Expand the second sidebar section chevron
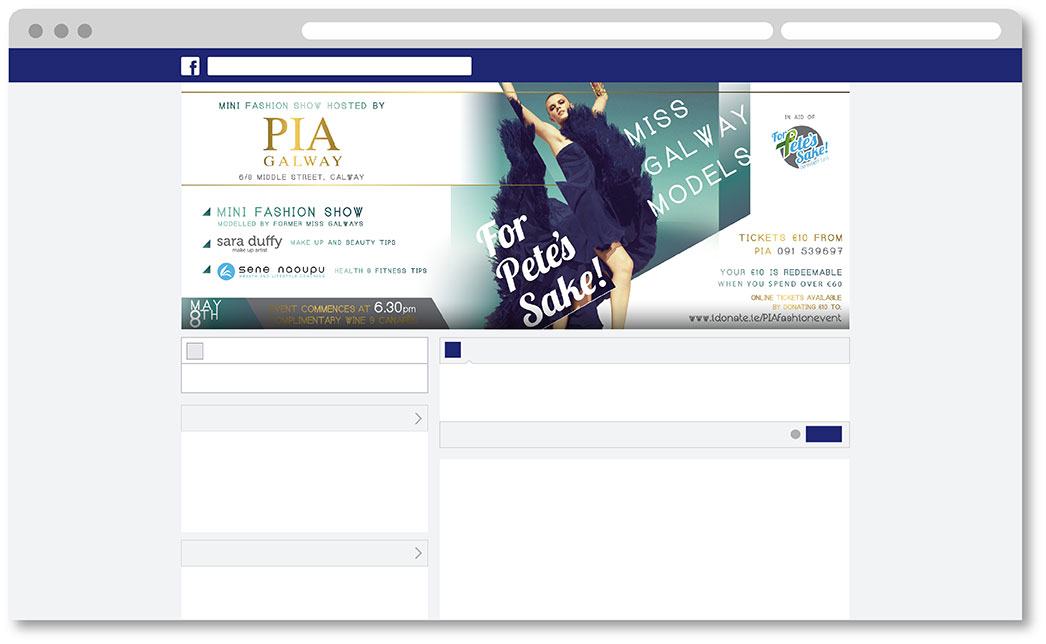 point(418,553)
